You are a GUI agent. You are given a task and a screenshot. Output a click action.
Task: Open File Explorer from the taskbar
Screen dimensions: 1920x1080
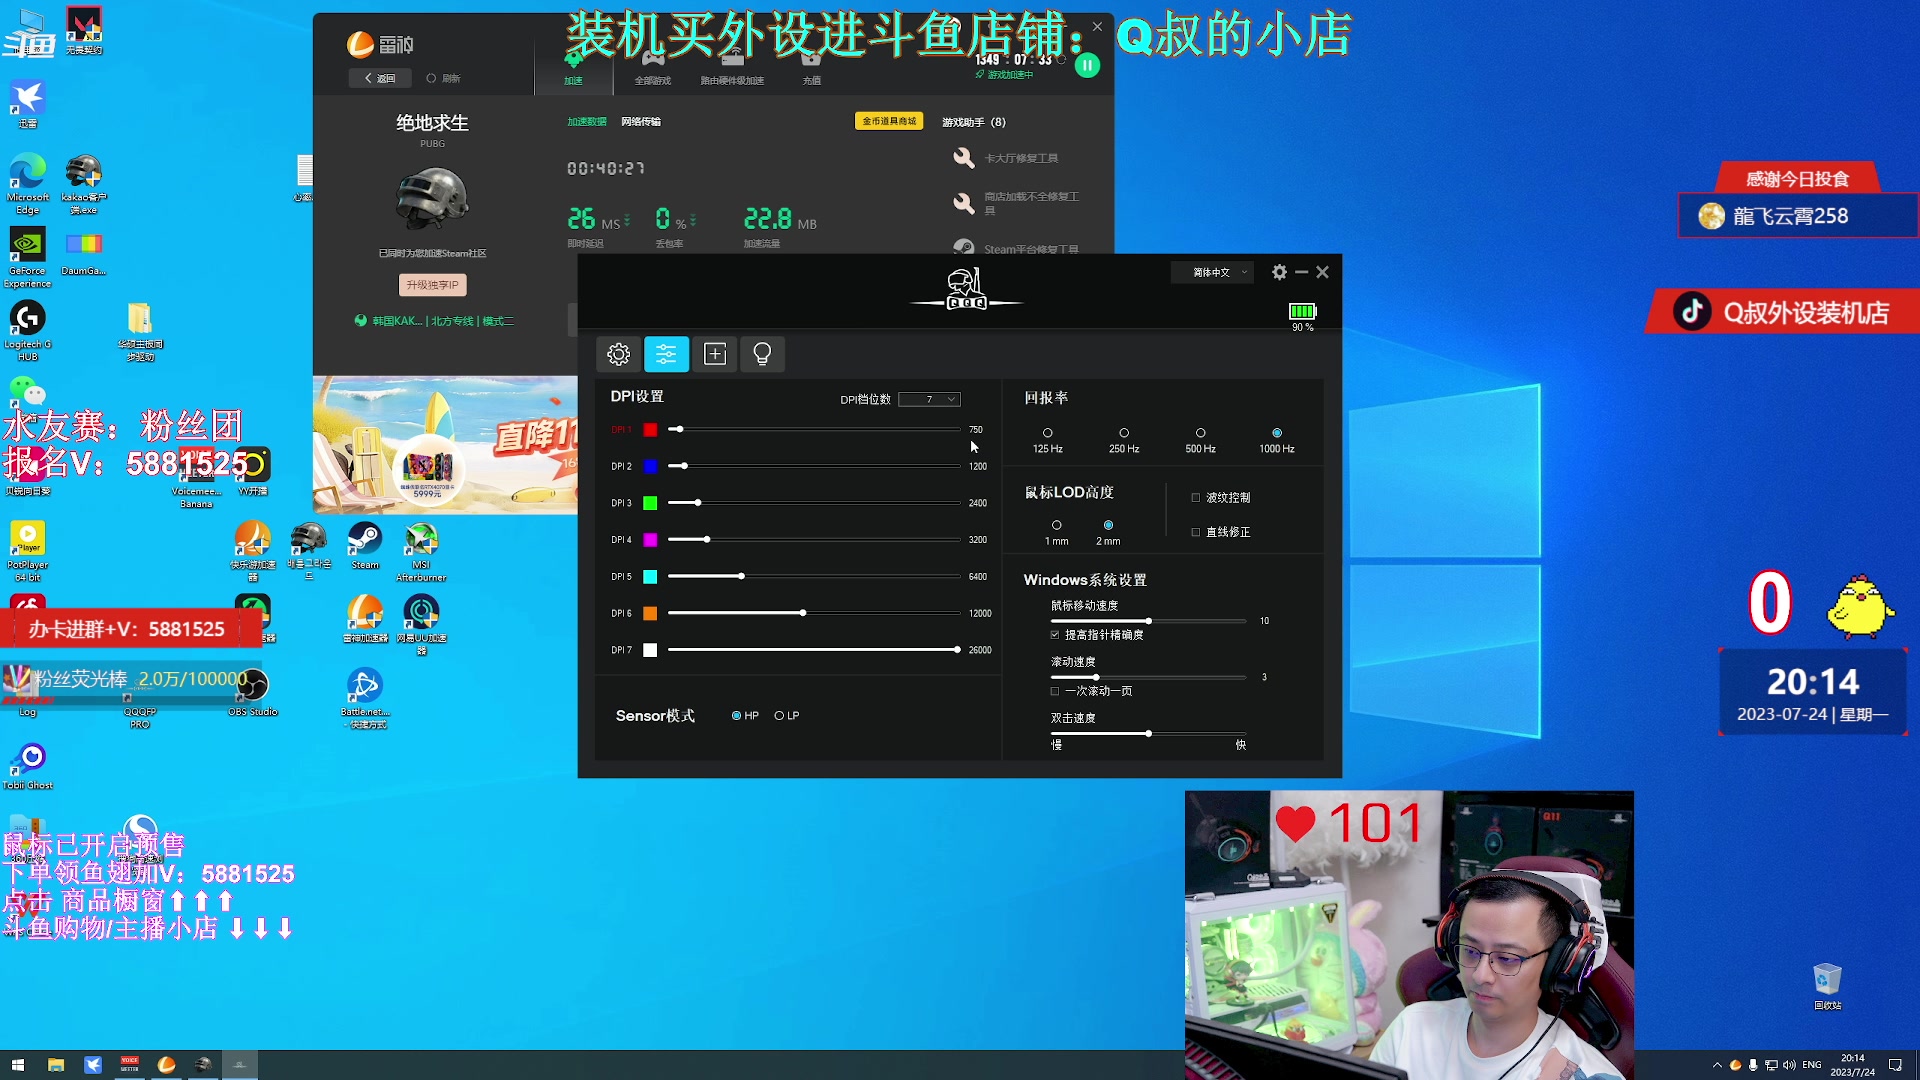(56, 1065)
